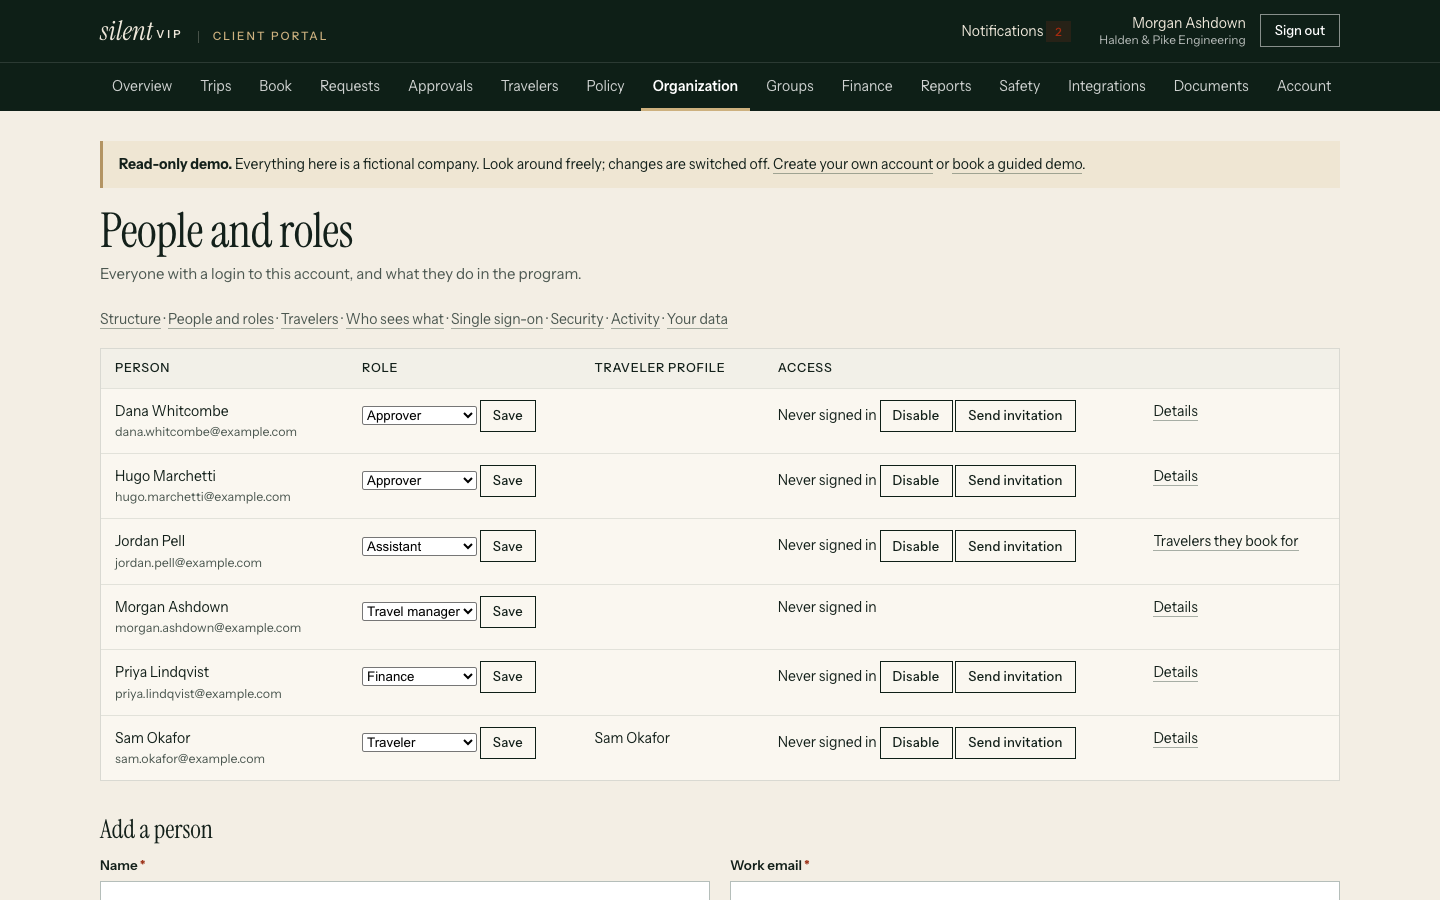Screen dimensions: 1440x900
Task: Open the Who sees what link
Action: [x=395, y=319]
